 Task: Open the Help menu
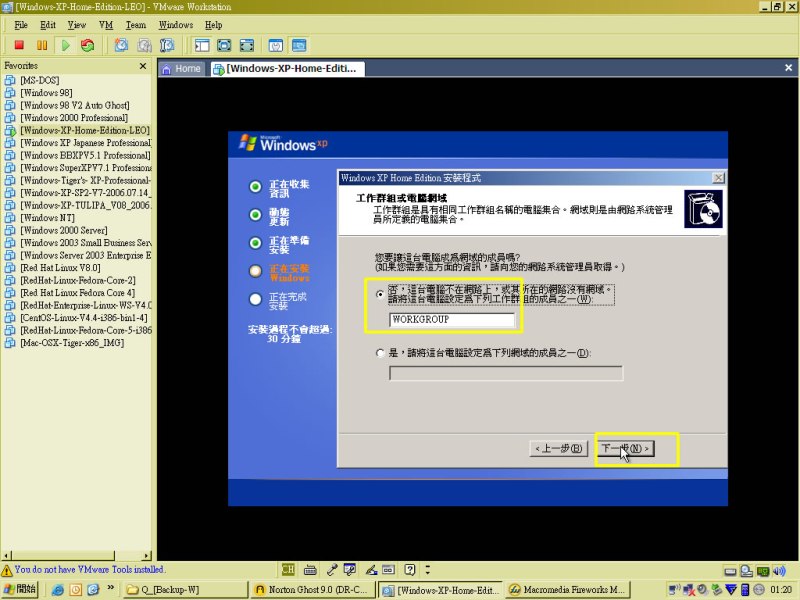tap(213, 25)
